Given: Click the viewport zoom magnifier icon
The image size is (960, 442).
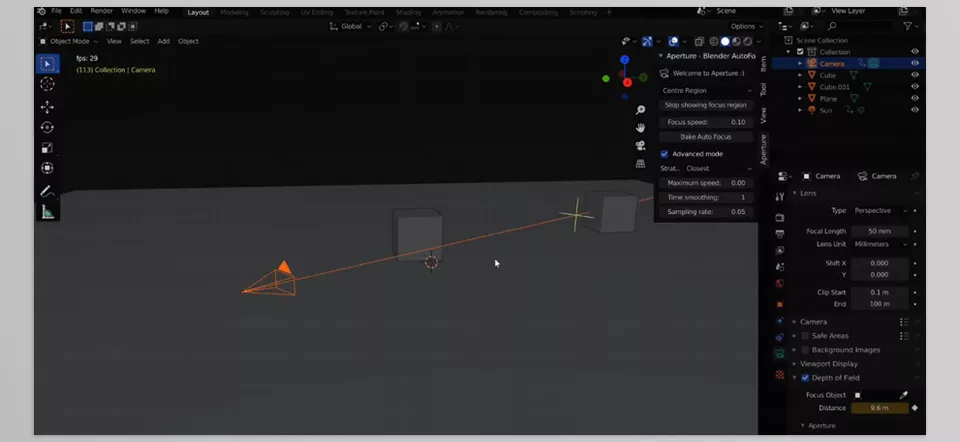Looking at the screenshot, I should (x=640, y=110).
